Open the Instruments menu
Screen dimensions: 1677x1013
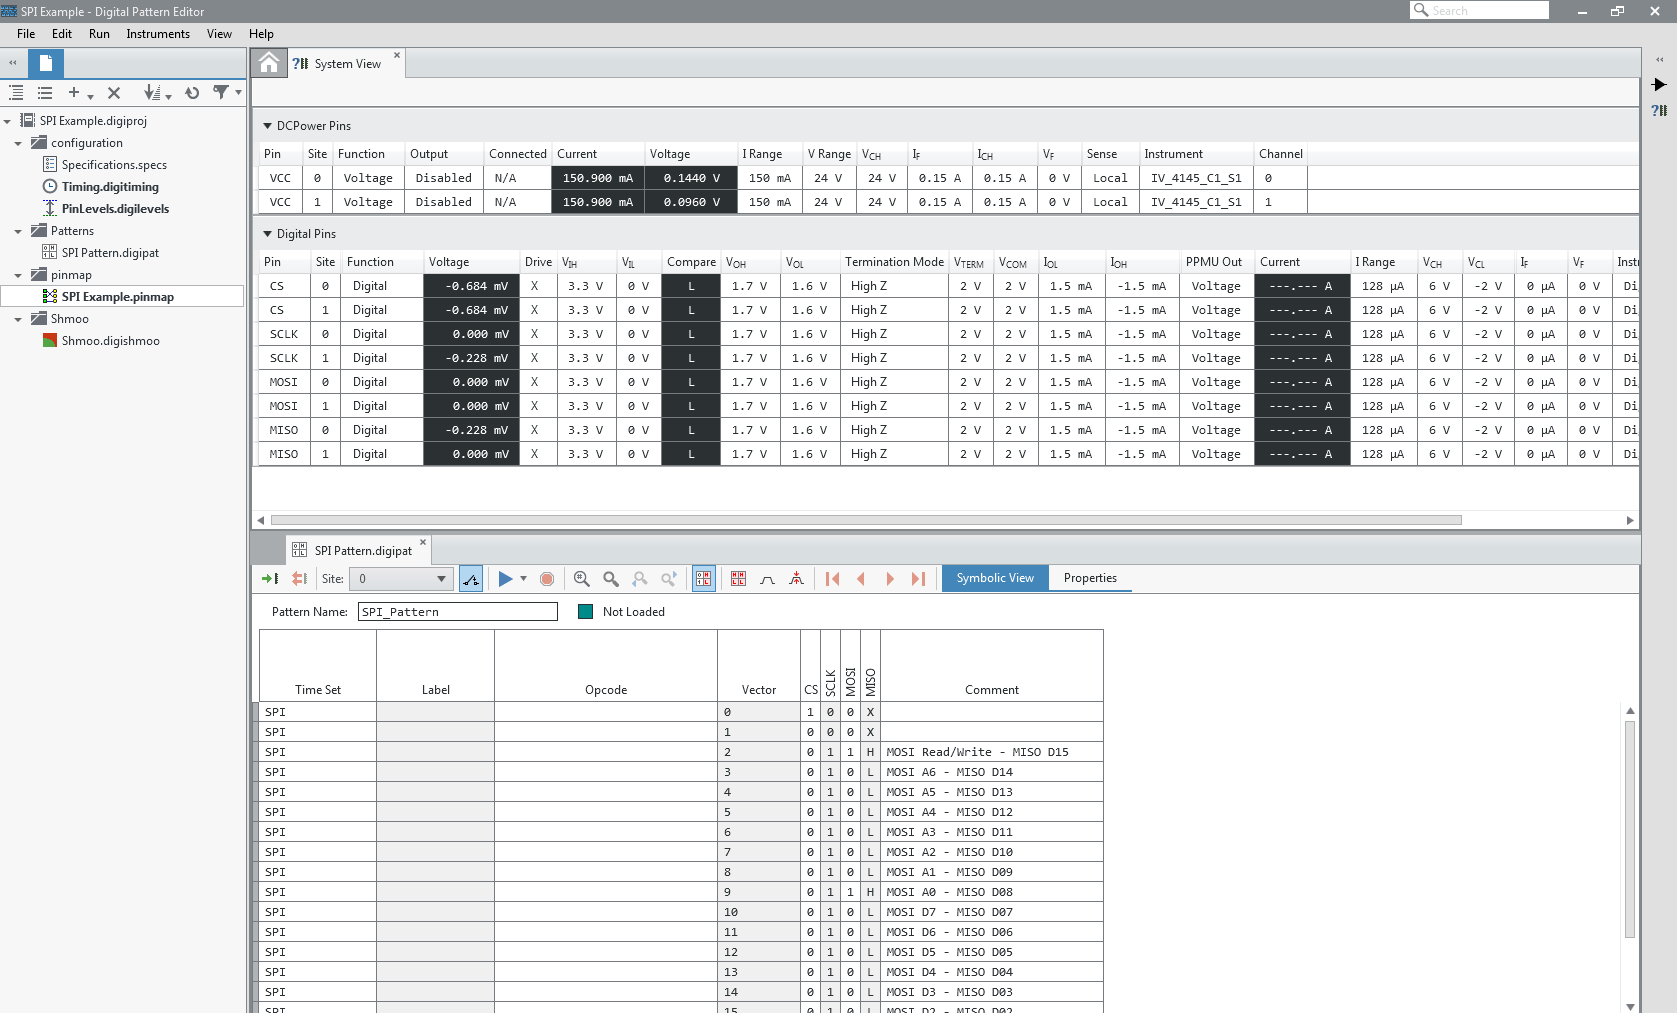157,34
